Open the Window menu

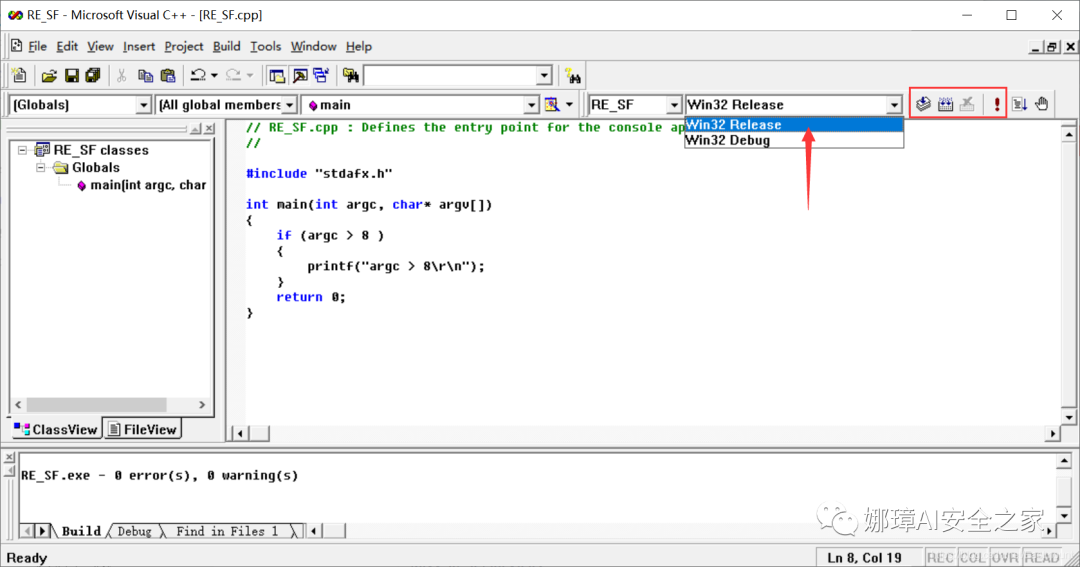(313, 46)
